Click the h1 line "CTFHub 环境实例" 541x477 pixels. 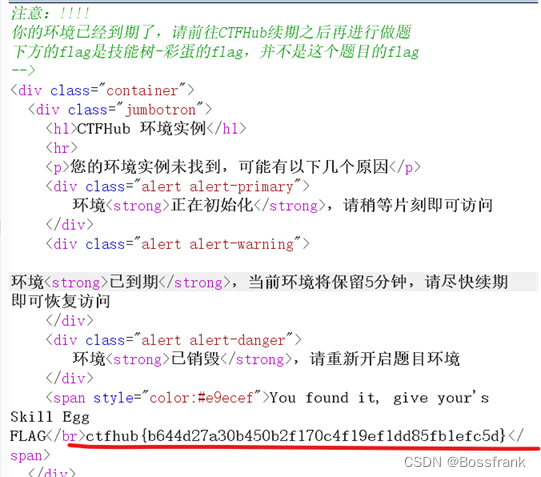[146, 129]
